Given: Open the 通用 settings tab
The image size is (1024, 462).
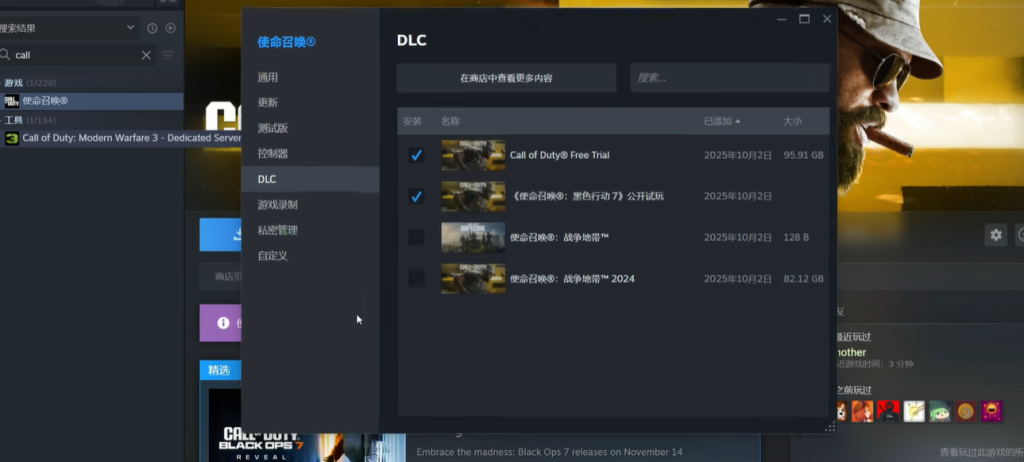Looking at the screenshot, I should coord(267,77).
